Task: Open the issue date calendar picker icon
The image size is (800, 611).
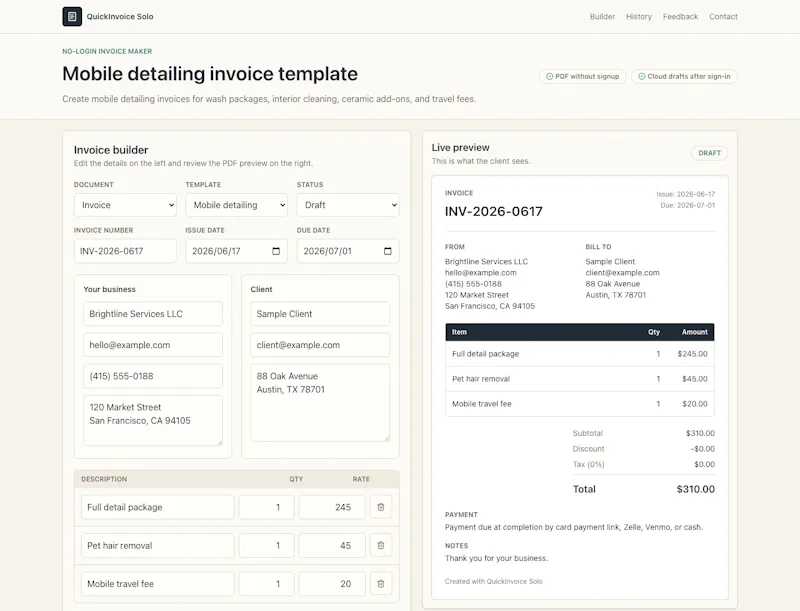Action: point(276,251)
